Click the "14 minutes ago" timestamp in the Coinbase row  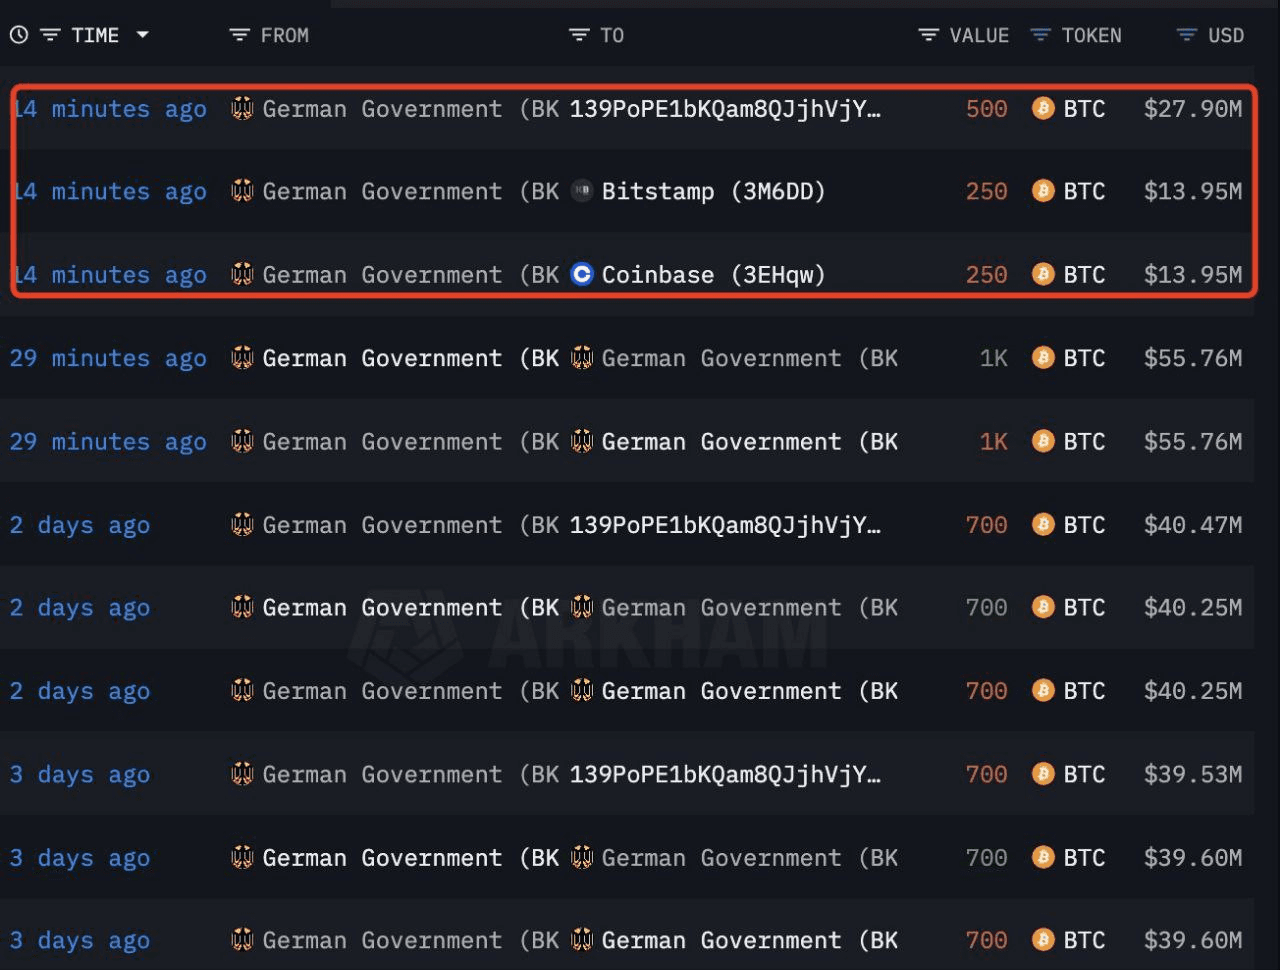(111, 274)
